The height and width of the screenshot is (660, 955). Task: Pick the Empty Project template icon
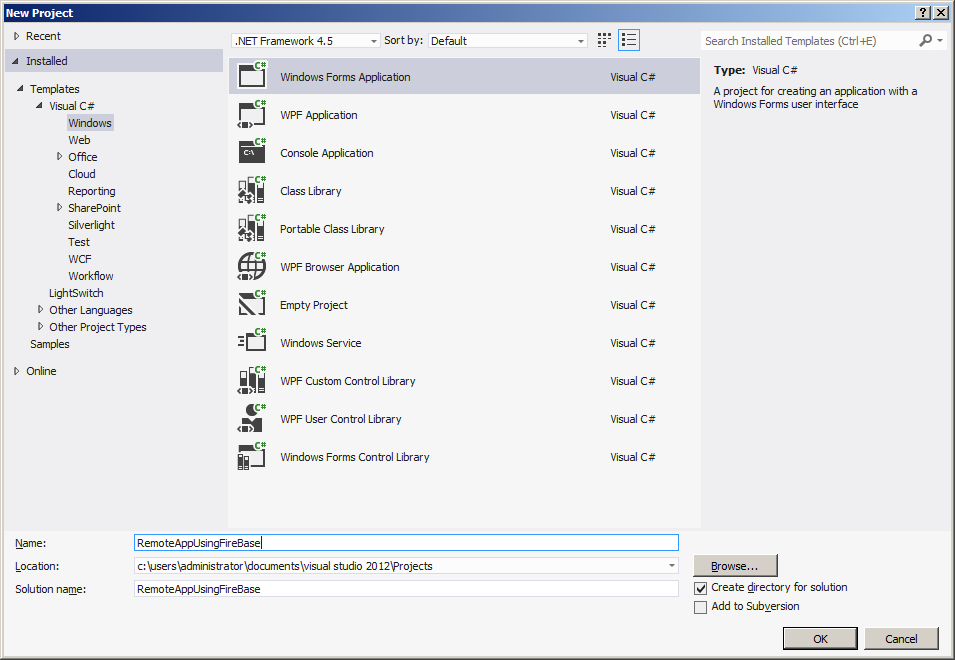(252, 304)
